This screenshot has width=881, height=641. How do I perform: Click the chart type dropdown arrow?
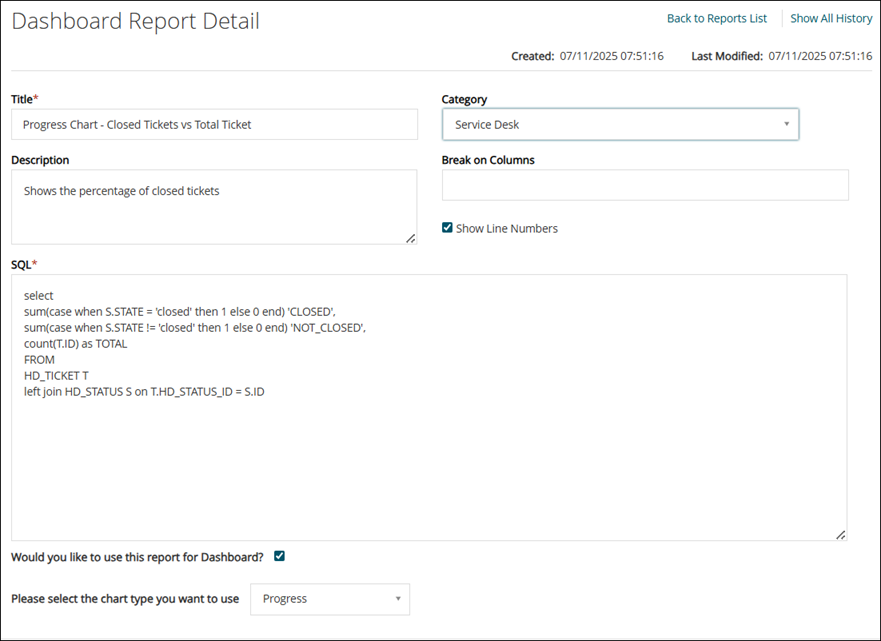[x=397, y=599]
